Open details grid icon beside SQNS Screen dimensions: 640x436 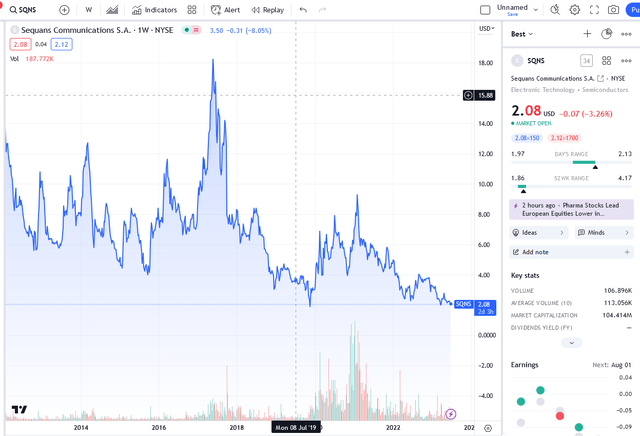(606, 61)
